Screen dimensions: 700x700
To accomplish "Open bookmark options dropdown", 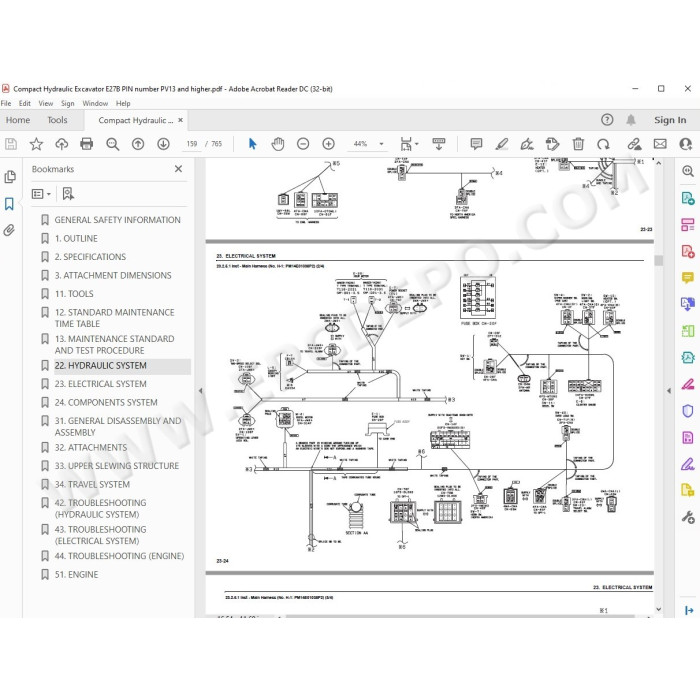I will tap(41, 194).
